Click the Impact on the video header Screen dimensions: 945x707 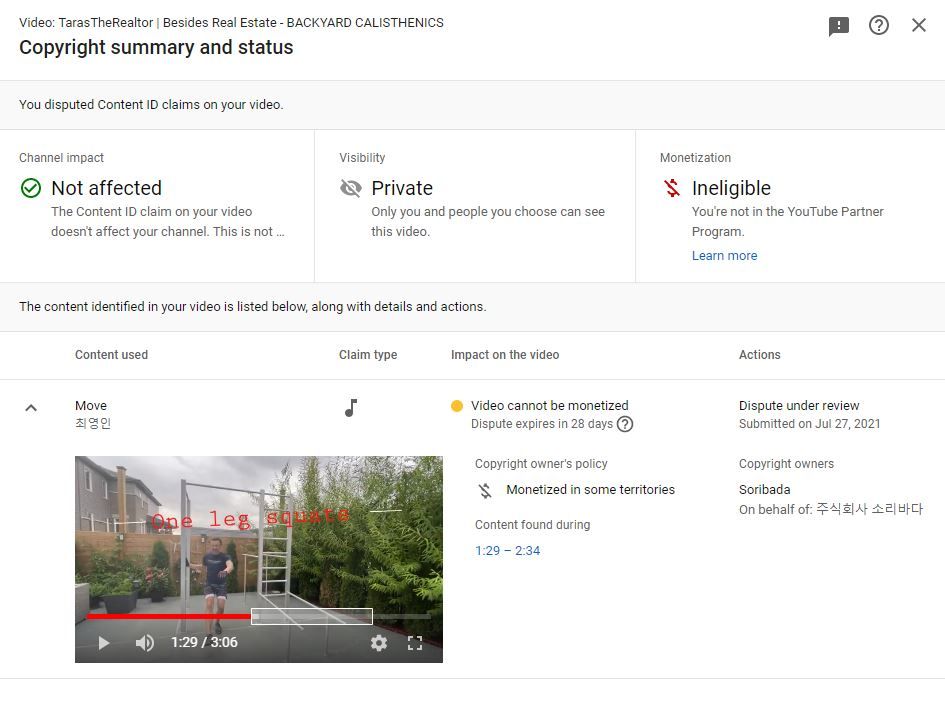coord(505,355)
